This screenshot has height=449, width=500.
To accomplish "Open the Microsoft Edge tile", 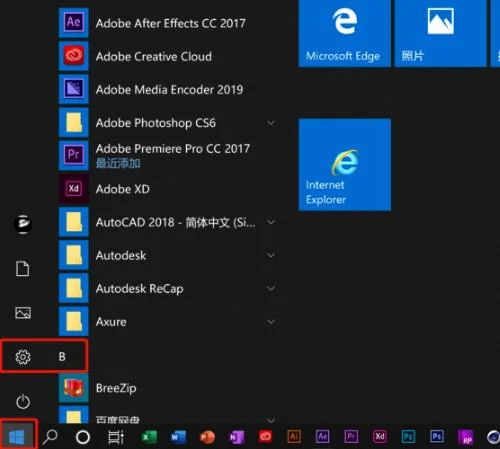I will (345, 33).
